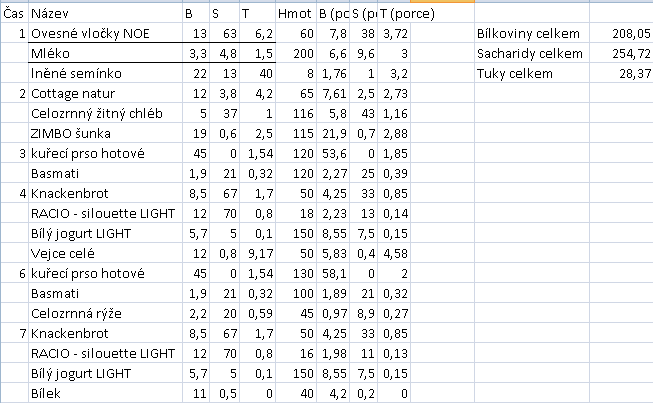The height and width of the screenshot is (403, 653).
Task: Click the 'Bílek' cell in last row
Action: [x=105, y=393]
